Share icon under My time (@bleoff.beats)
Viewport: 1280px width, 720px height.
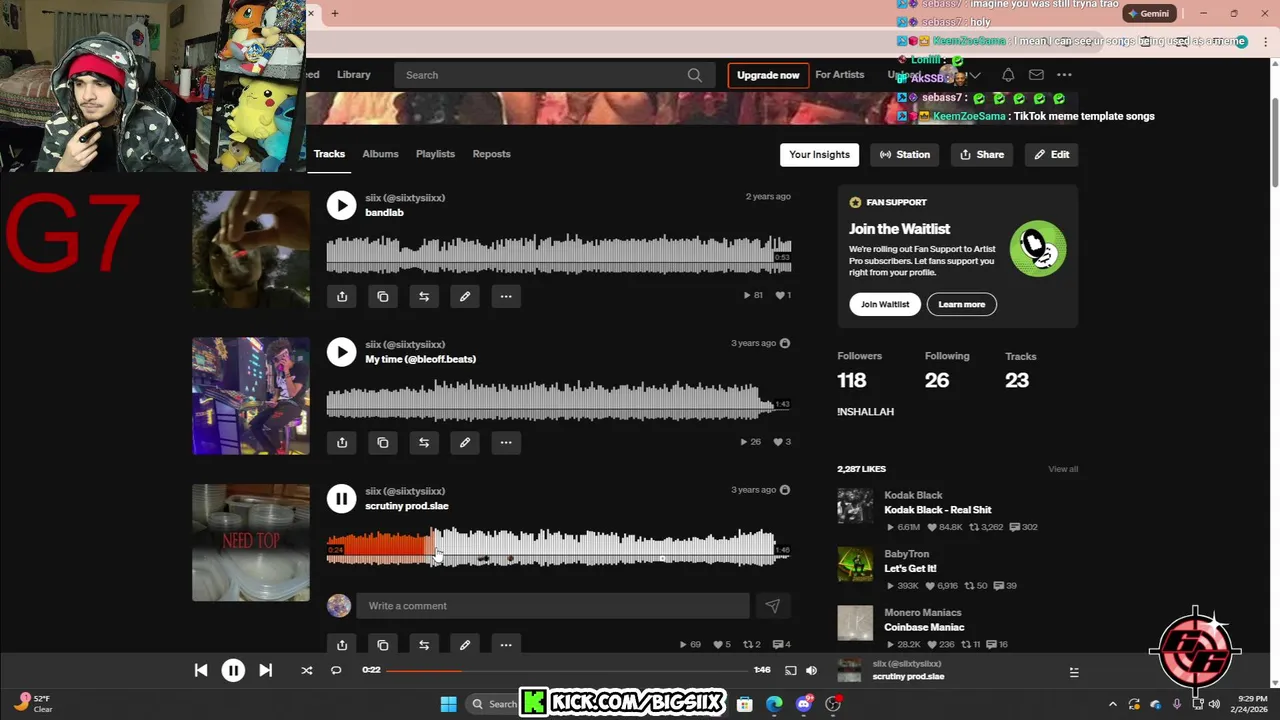[x=342, y=442]
